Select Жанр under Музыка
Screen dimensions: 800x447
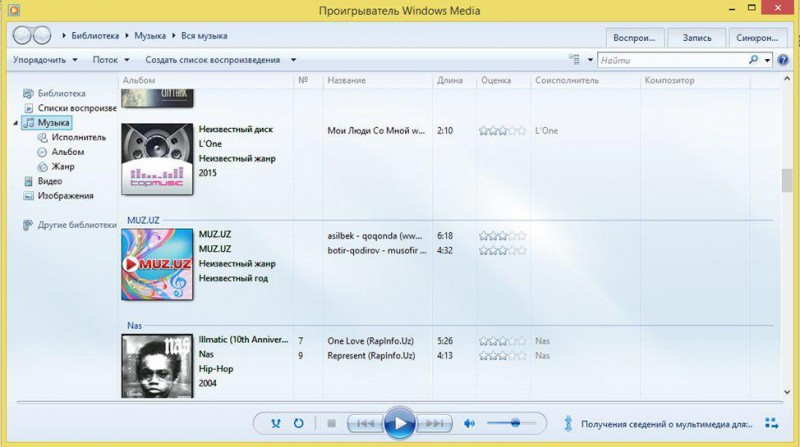pyautogui.click(x=56, y=166)
